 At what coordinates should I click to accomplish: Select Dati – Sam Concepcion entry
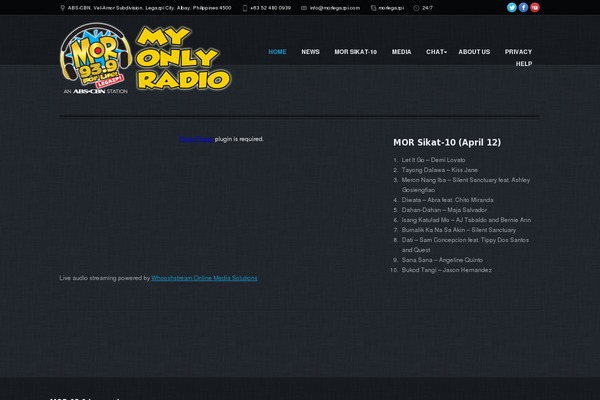coord(465,245)
